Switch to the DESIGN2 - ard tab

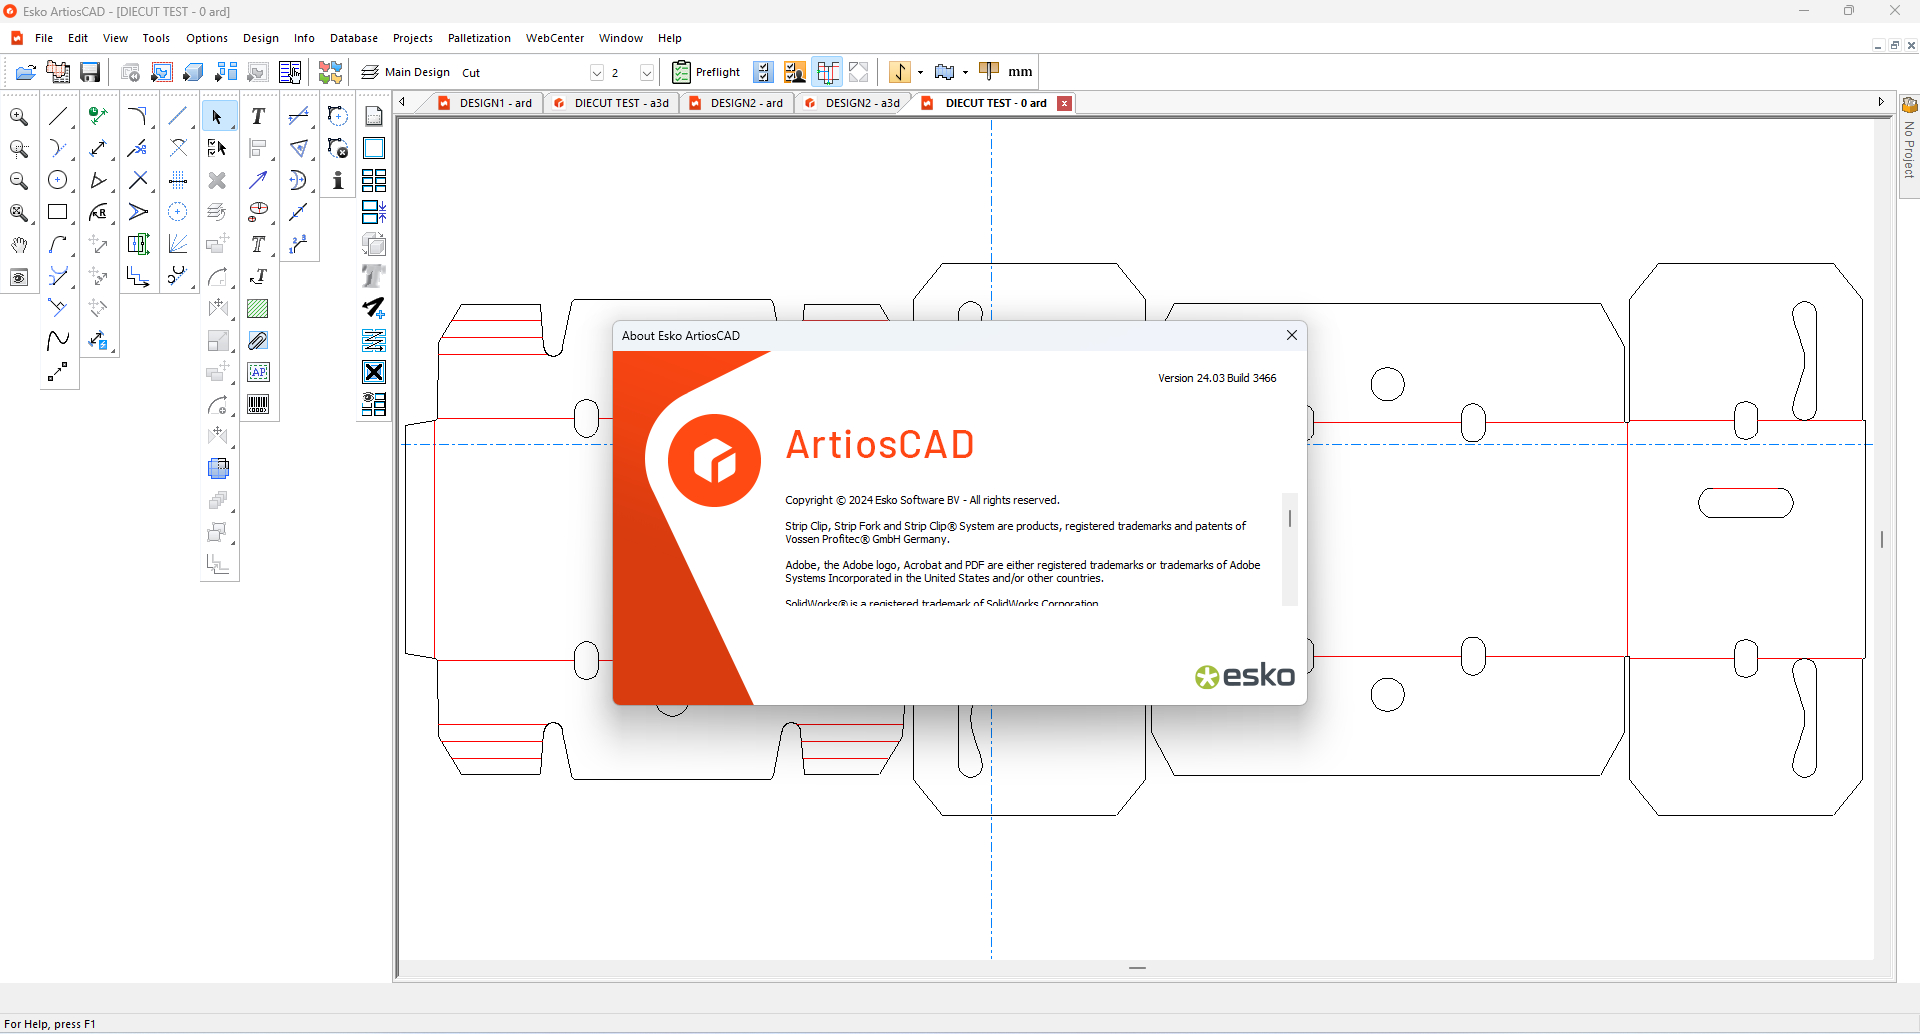tap(737, 103)
